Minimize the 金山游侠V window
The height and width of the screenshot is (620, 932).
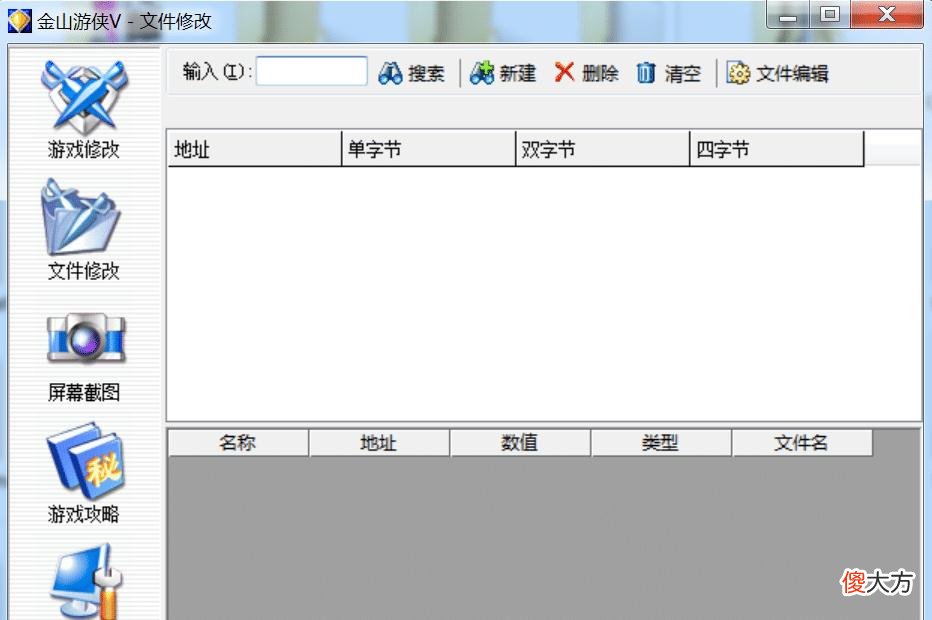788,14
